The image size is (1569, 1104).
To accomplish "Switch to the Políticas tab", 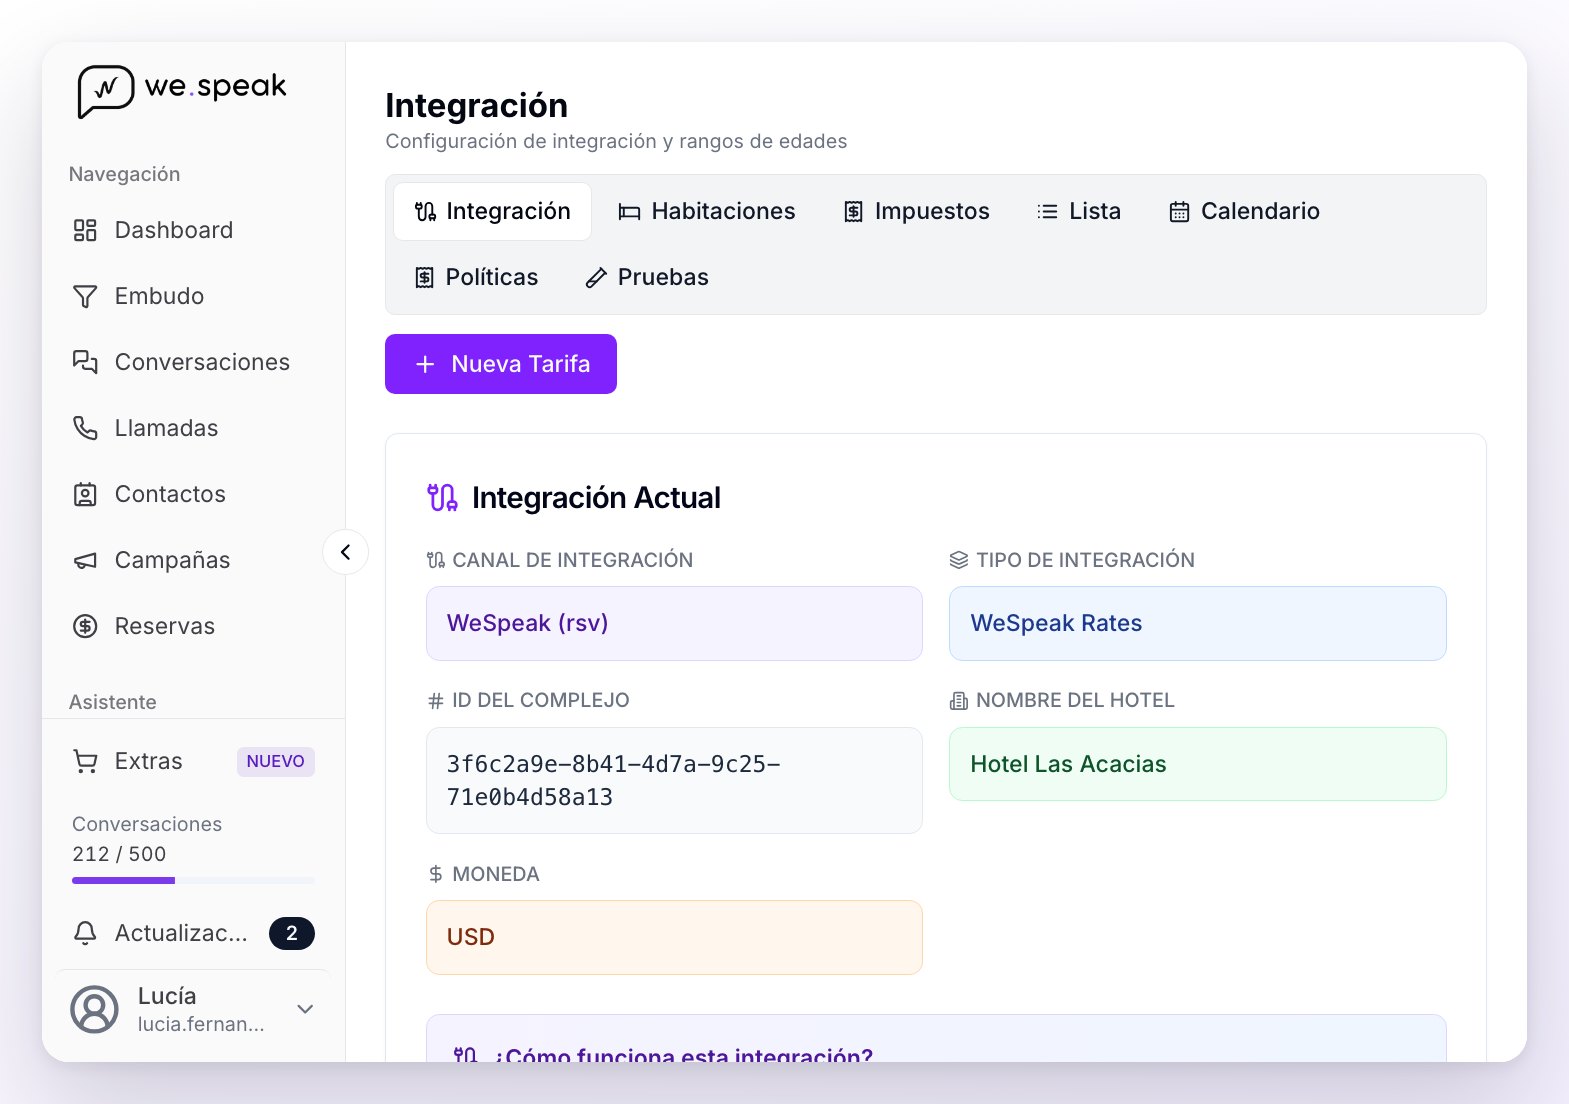I will [476, 277].
